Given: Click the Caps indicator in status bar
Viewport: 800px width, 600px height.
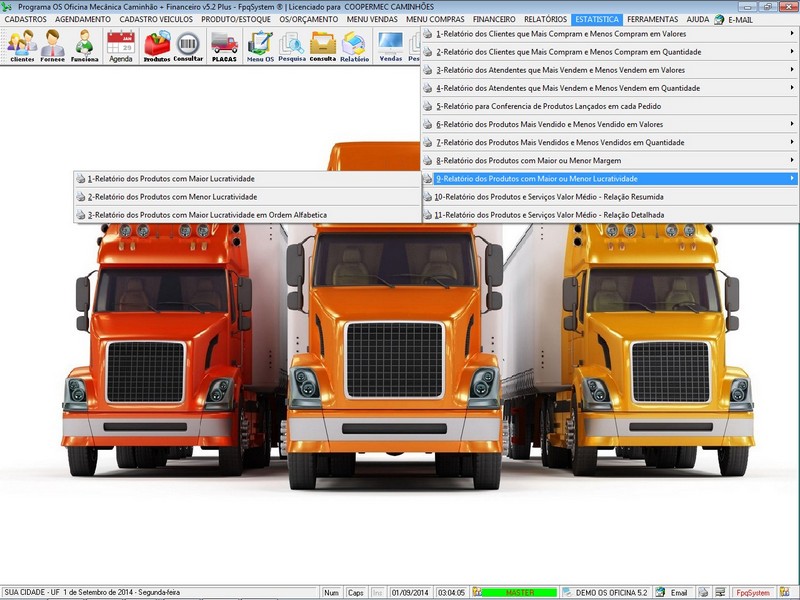Looking at the screenshot, I should (x=356, y=593).
